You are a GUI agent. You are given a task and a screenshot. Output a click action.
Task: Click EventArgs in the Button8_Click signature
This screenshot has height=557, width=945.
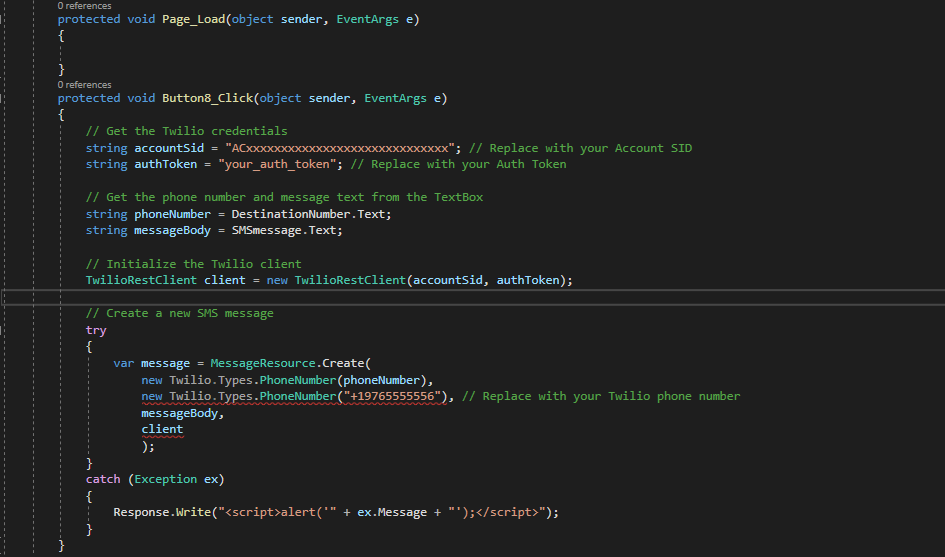[395, 98]
